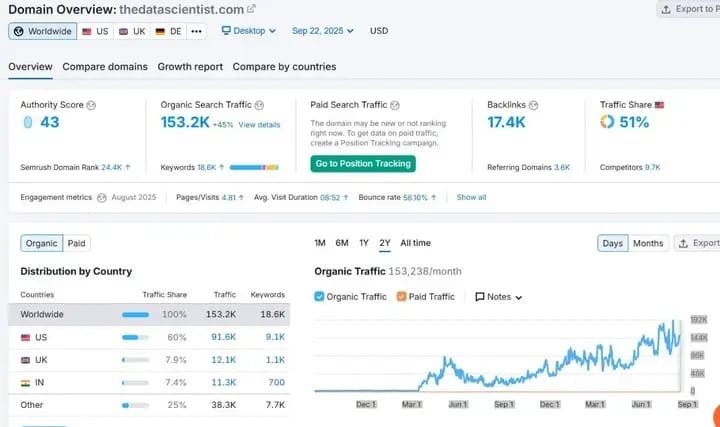Click the Go to Position Tracking button

click(x=361, y=163)
